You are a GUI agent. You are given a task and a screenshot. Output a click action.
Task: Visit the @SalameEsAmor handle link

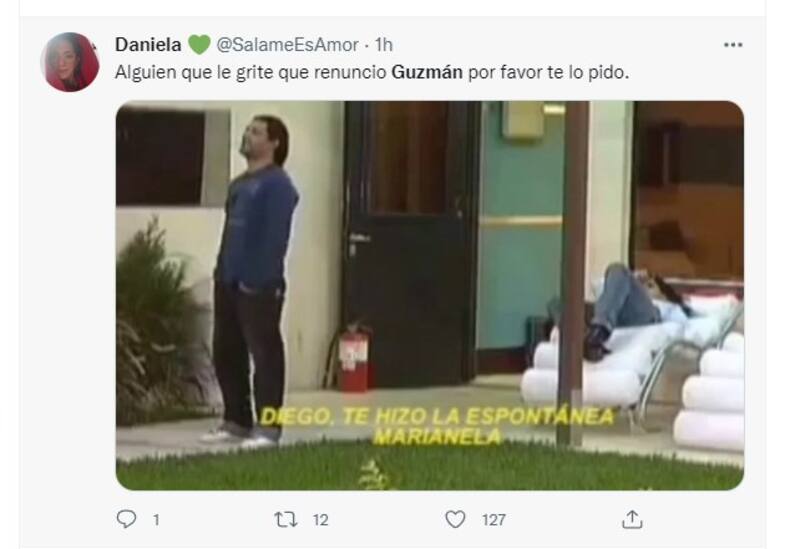tap(287, 45)
